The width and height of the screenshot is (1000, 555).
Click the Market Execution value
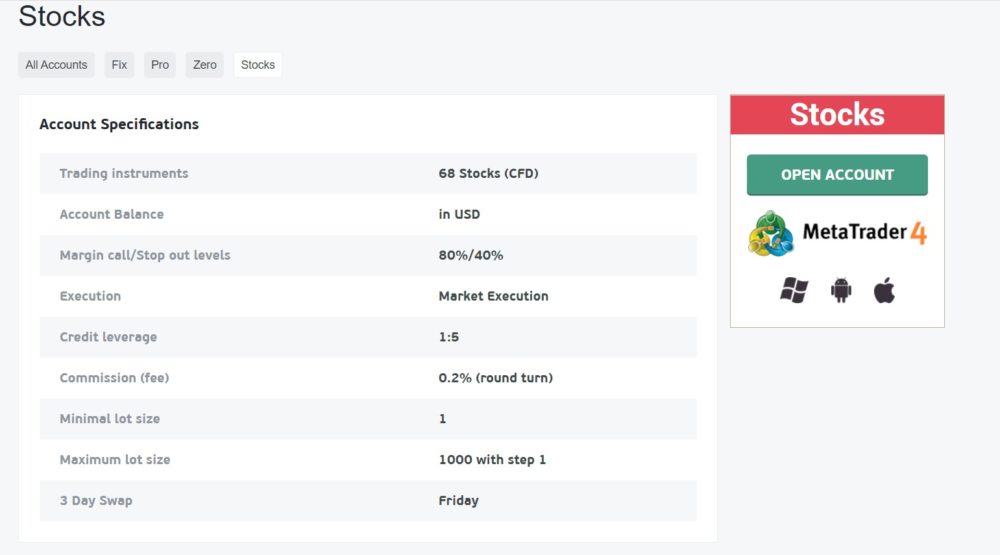coord(493,296)
